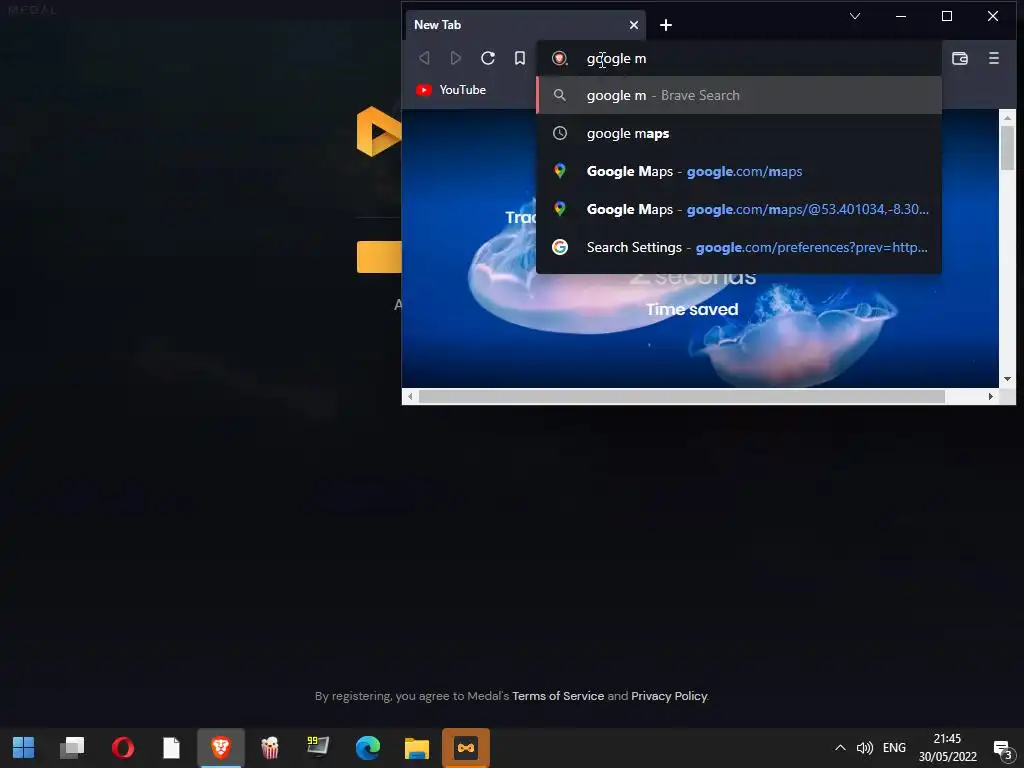Click ENG language indicator

click(894, 748)
